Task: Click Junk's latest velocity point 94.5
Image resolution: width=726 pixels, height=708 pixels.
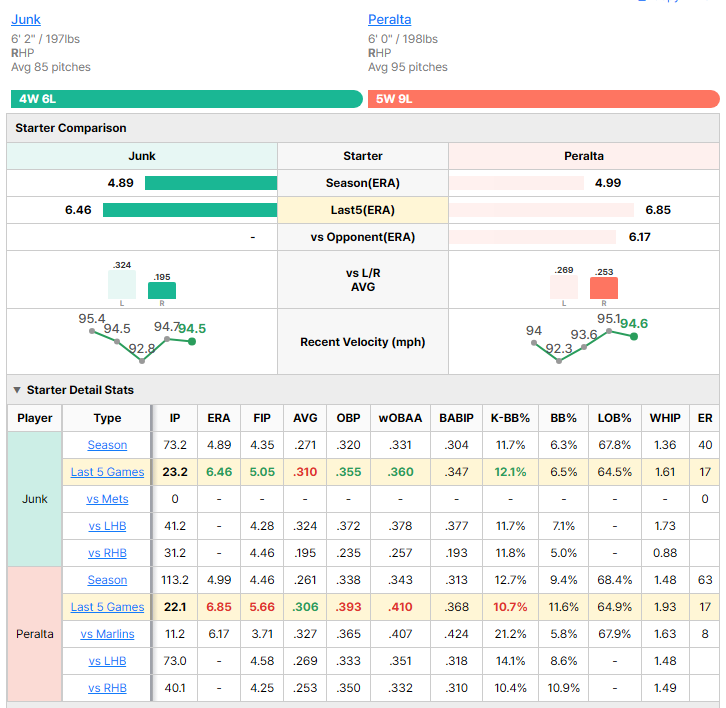Action: (x=192, y=342)
